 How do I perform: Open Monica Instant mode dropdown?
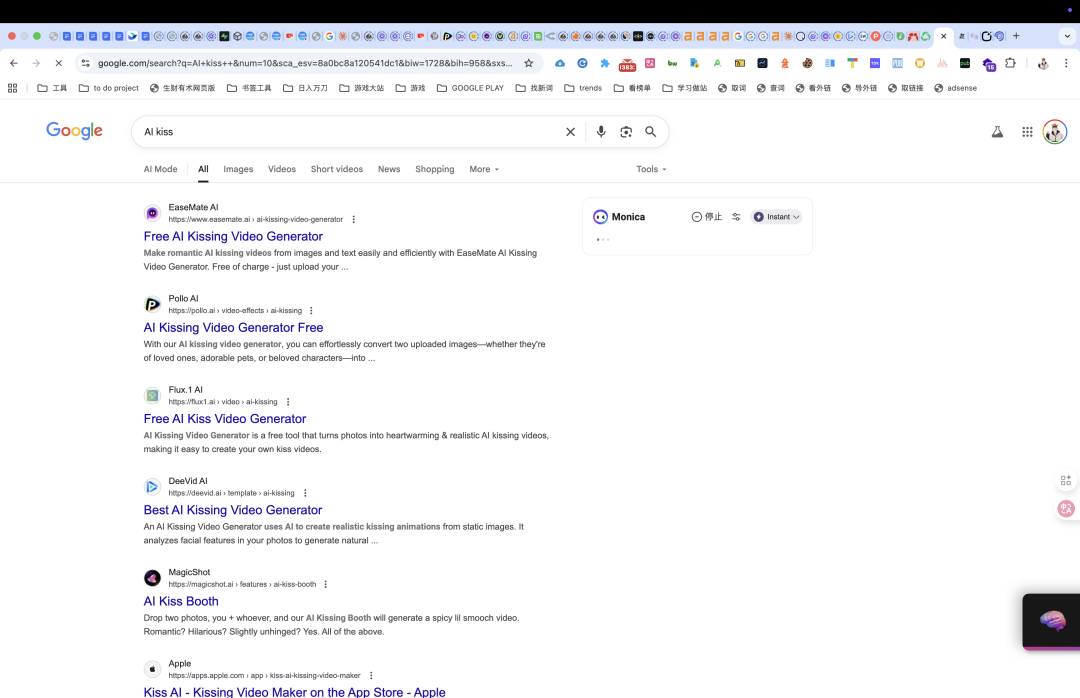776,216
